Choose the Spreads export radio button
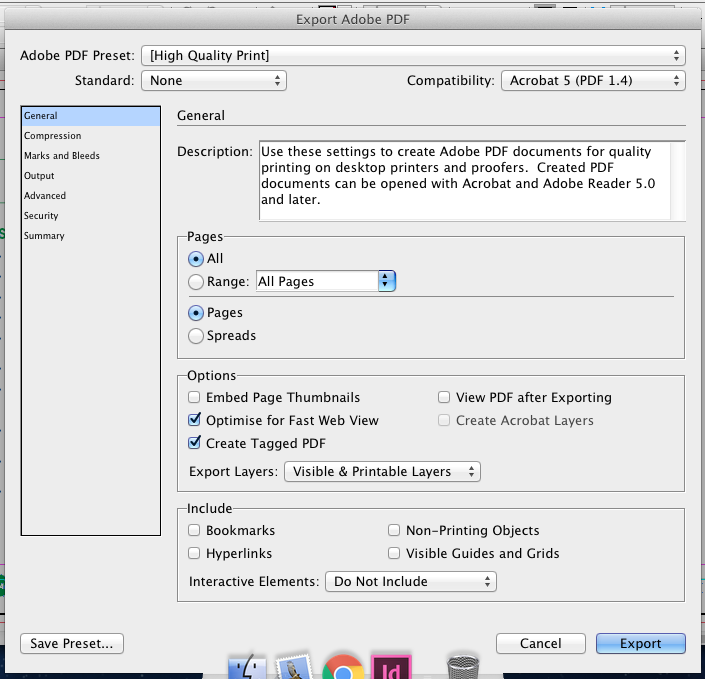Viewport: 705px width, 679px height. (196, 336)
